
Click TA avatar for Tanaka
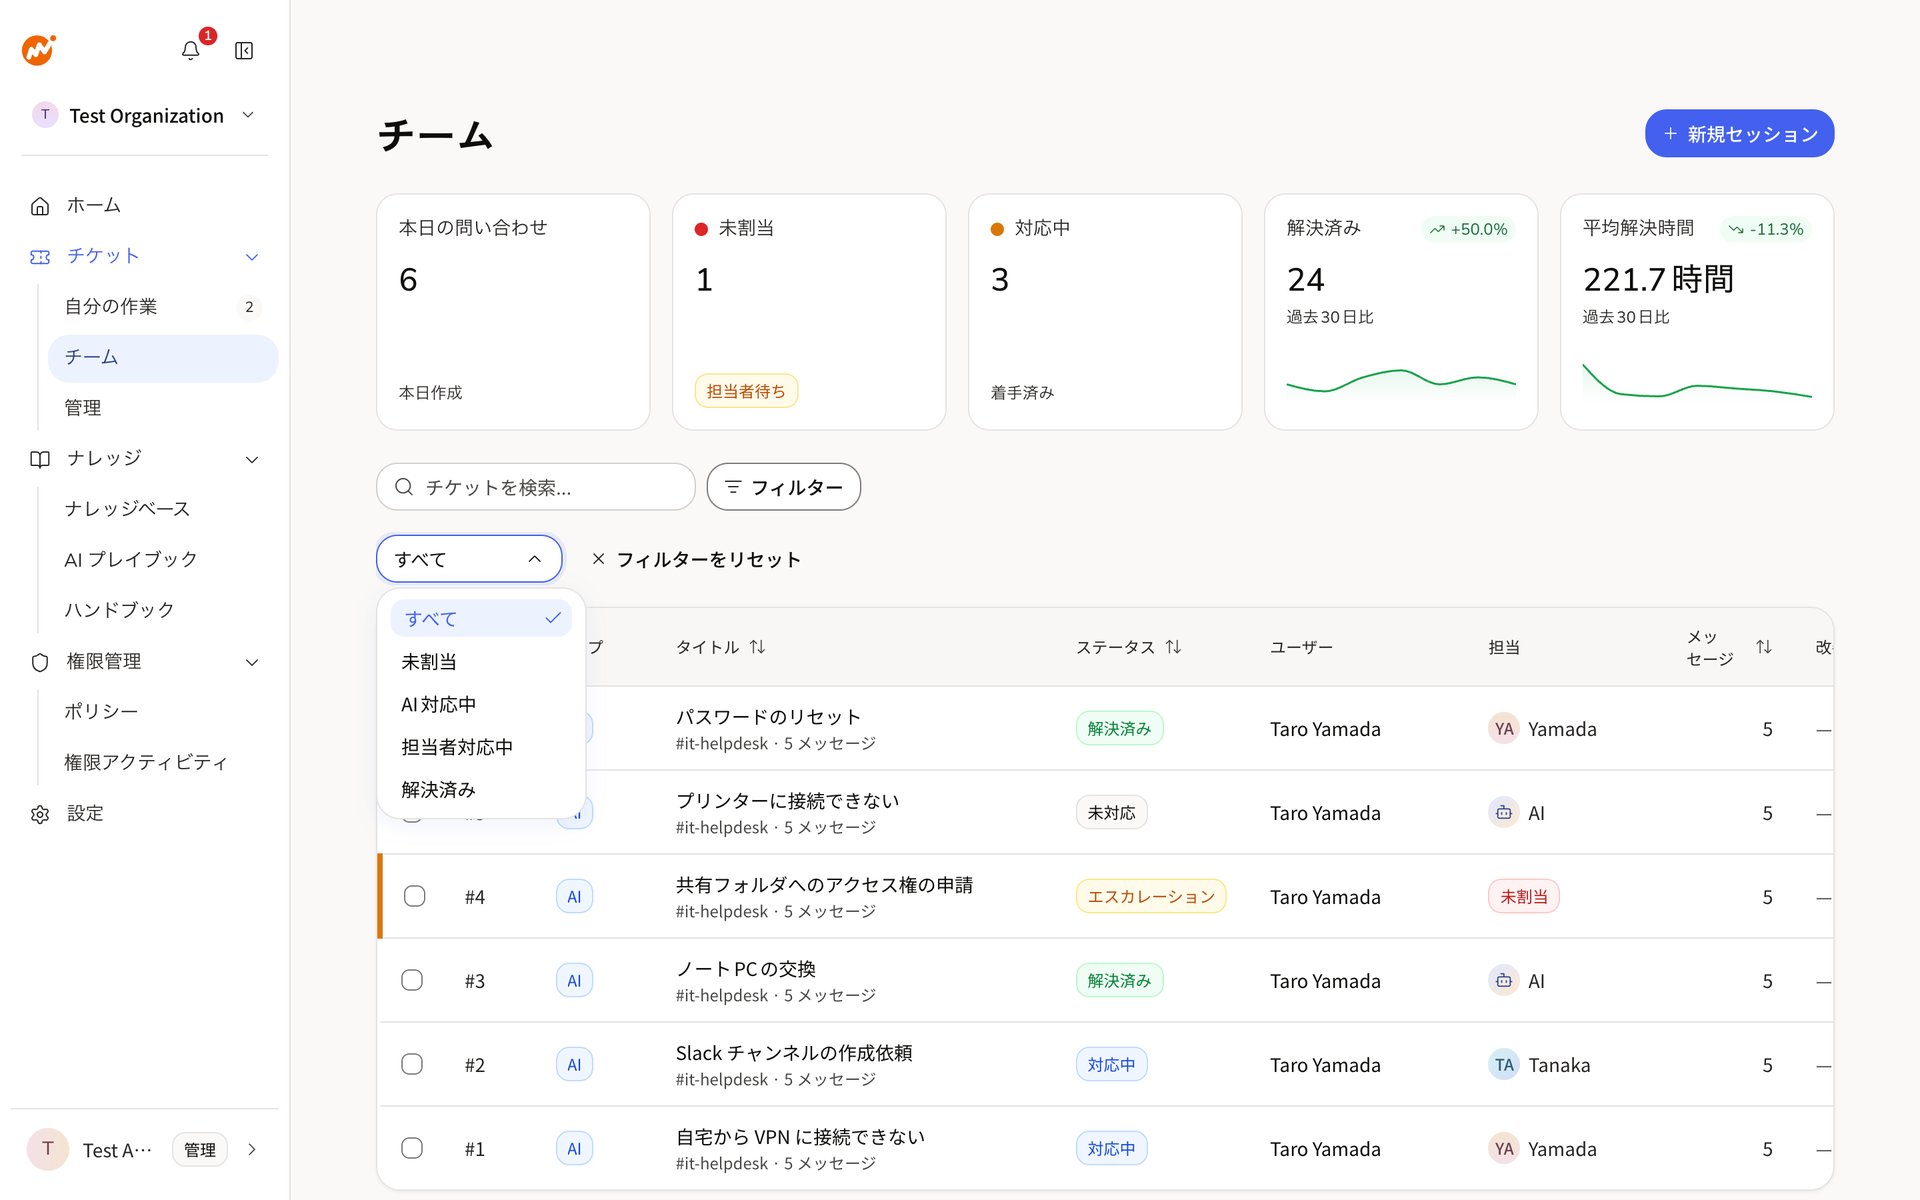pos(1504,1065)
